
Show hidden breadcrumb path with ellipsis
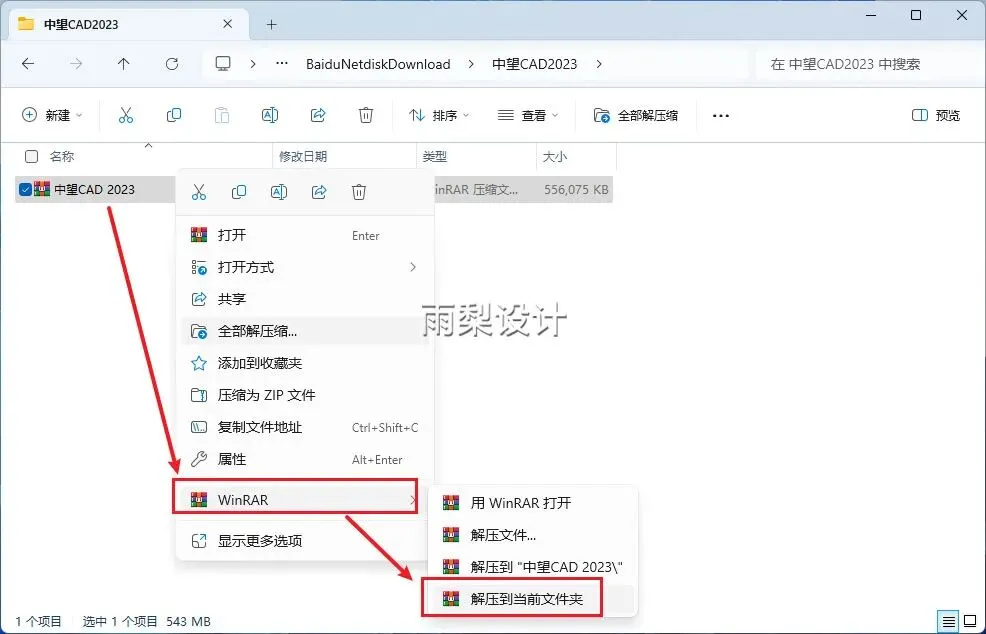[282, 64]
